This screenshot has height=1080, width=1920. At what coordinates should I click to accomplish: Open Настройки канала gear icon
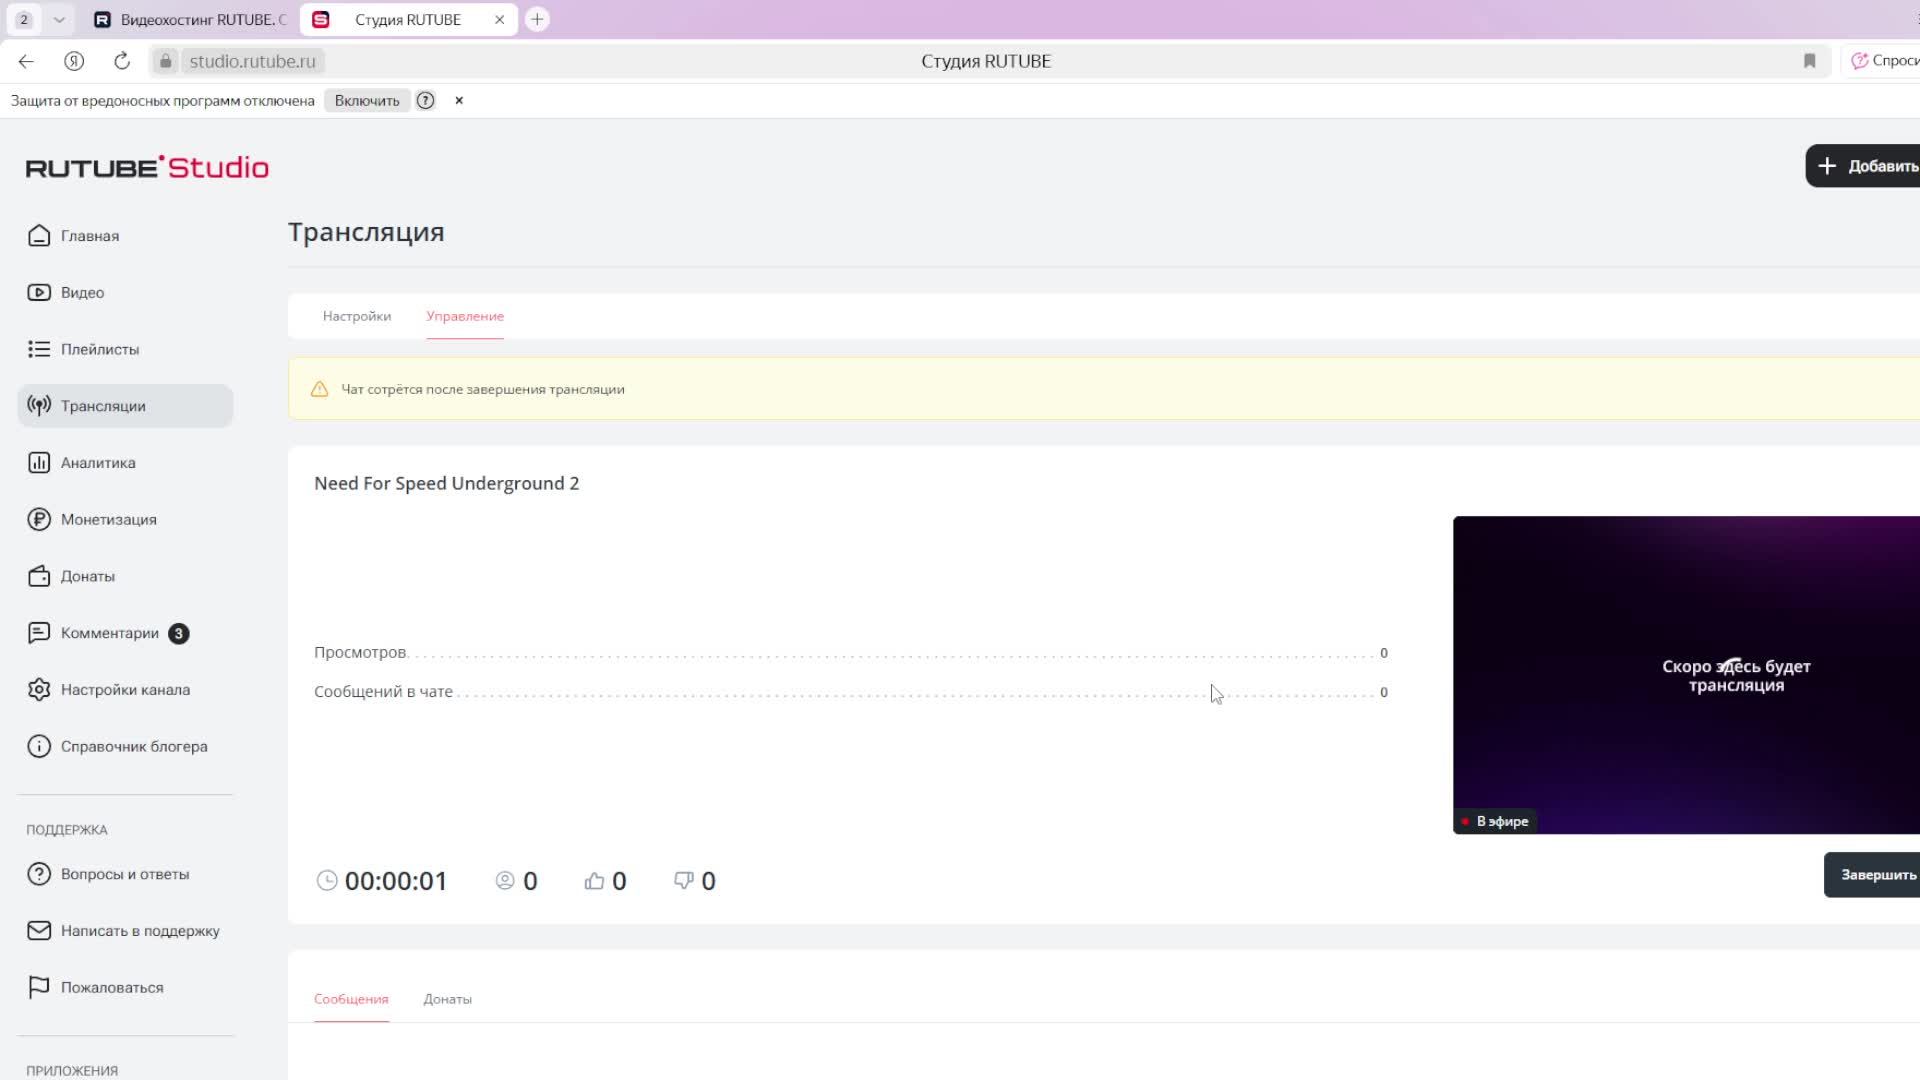[39, 690]
